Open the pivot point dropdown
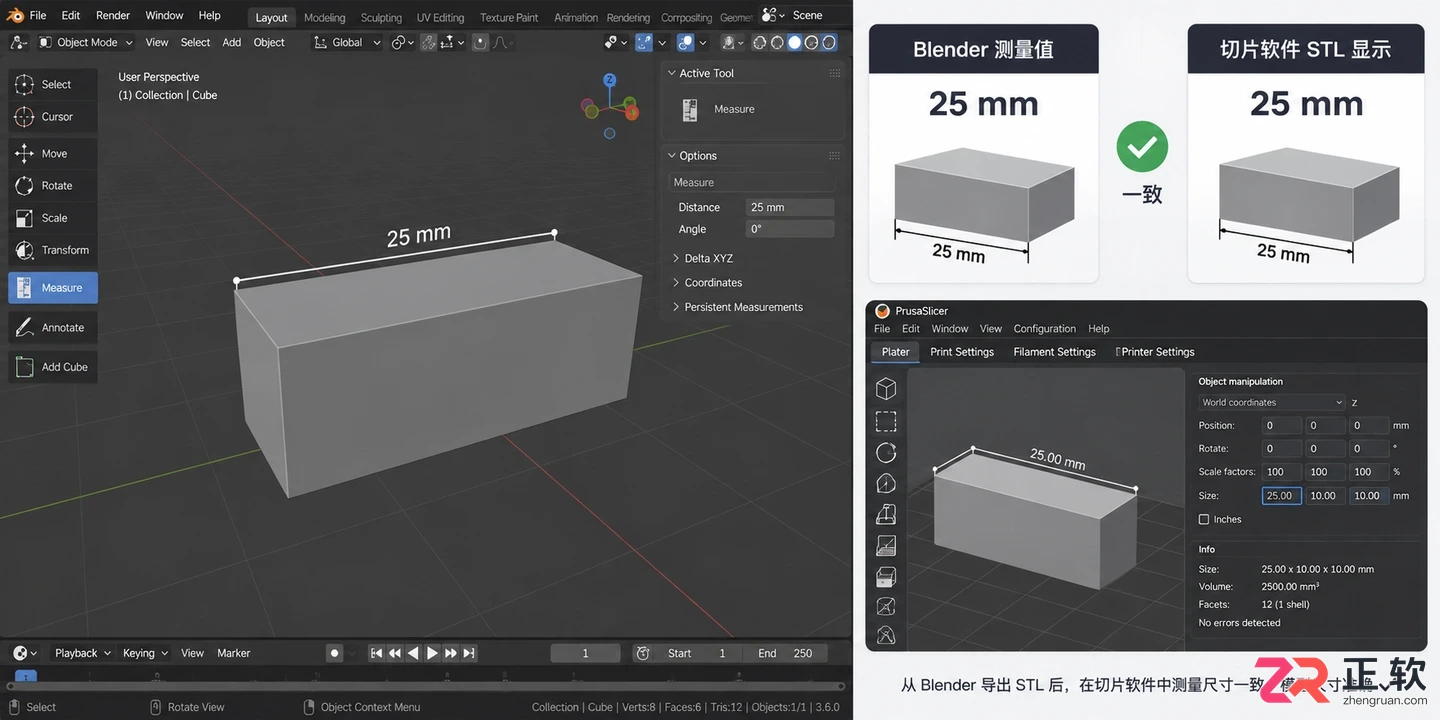1440x720 pixels. pyautogui.click(x=402, y=42)
